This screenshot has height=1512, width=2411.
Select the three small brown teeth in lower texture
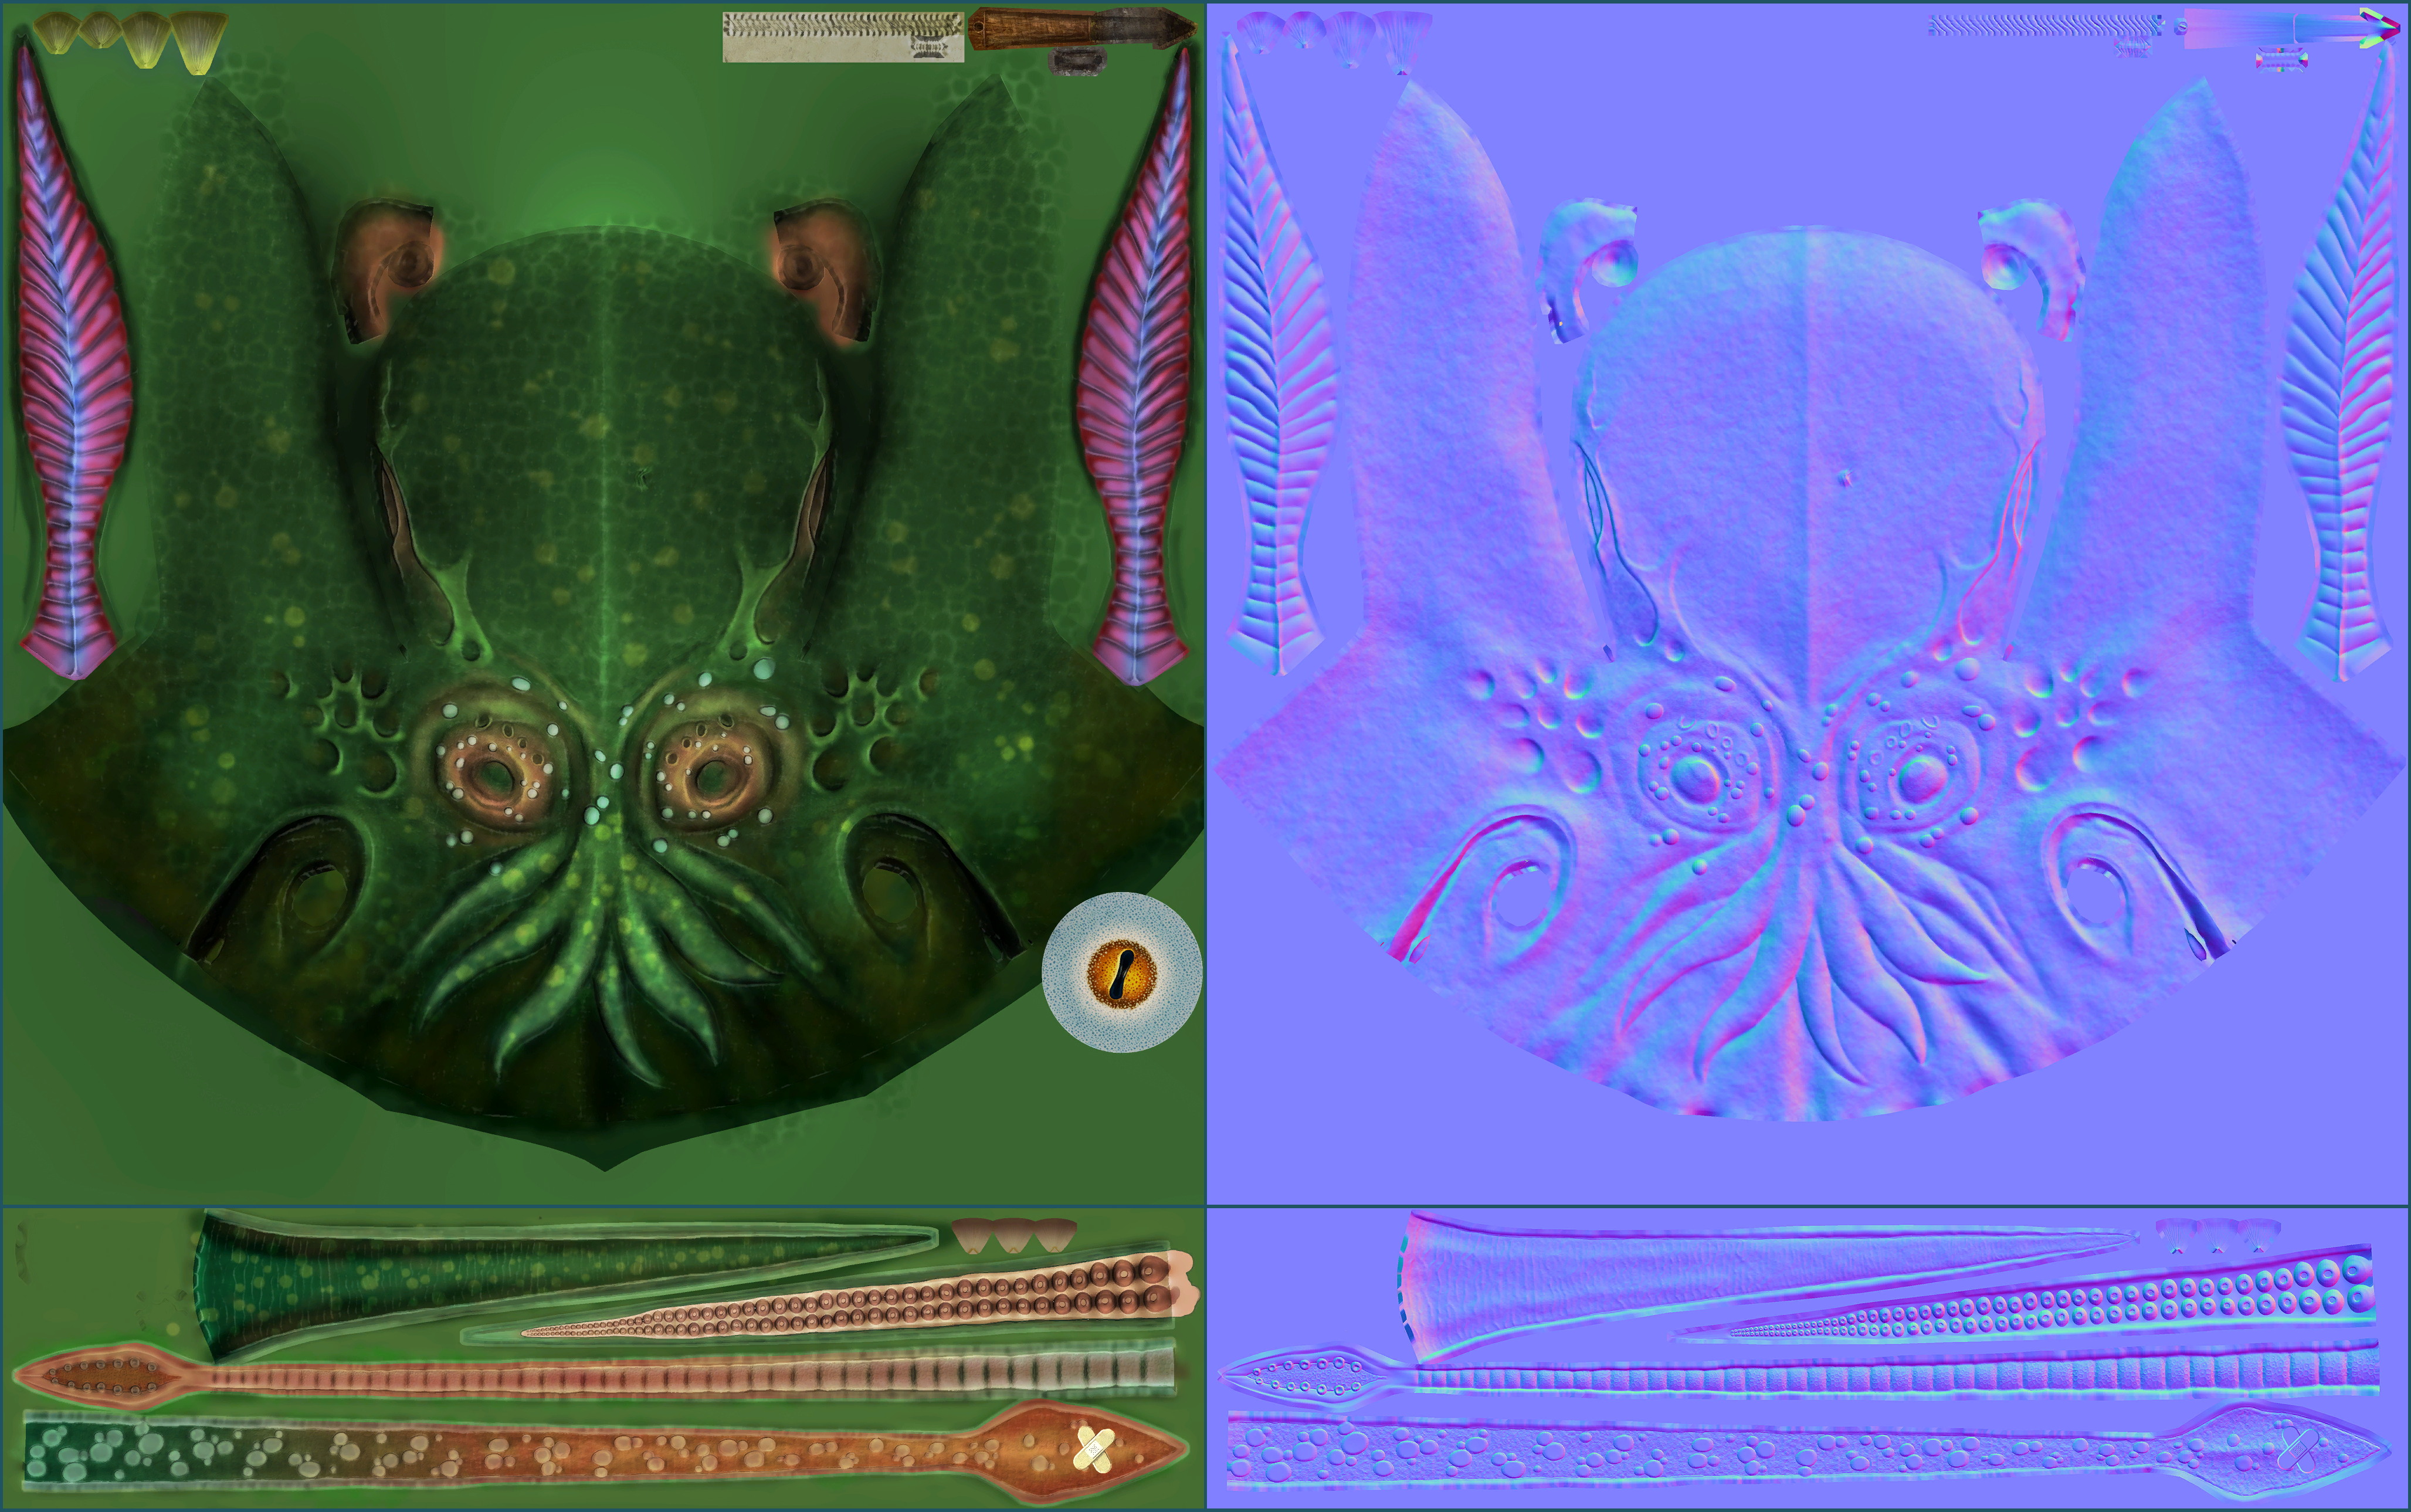(x=1013, y=1235)
